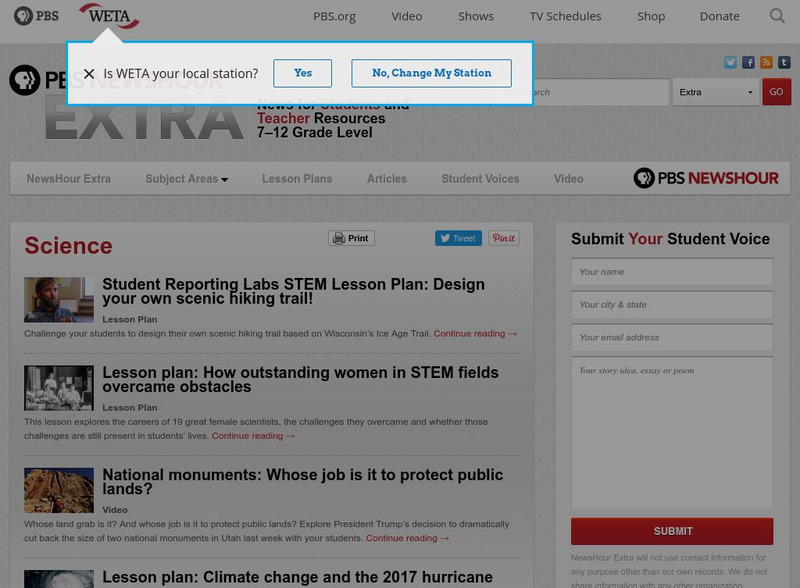Select the orange RSS feed icon
The image size is (800, 588).
click(x=766, y=62)
